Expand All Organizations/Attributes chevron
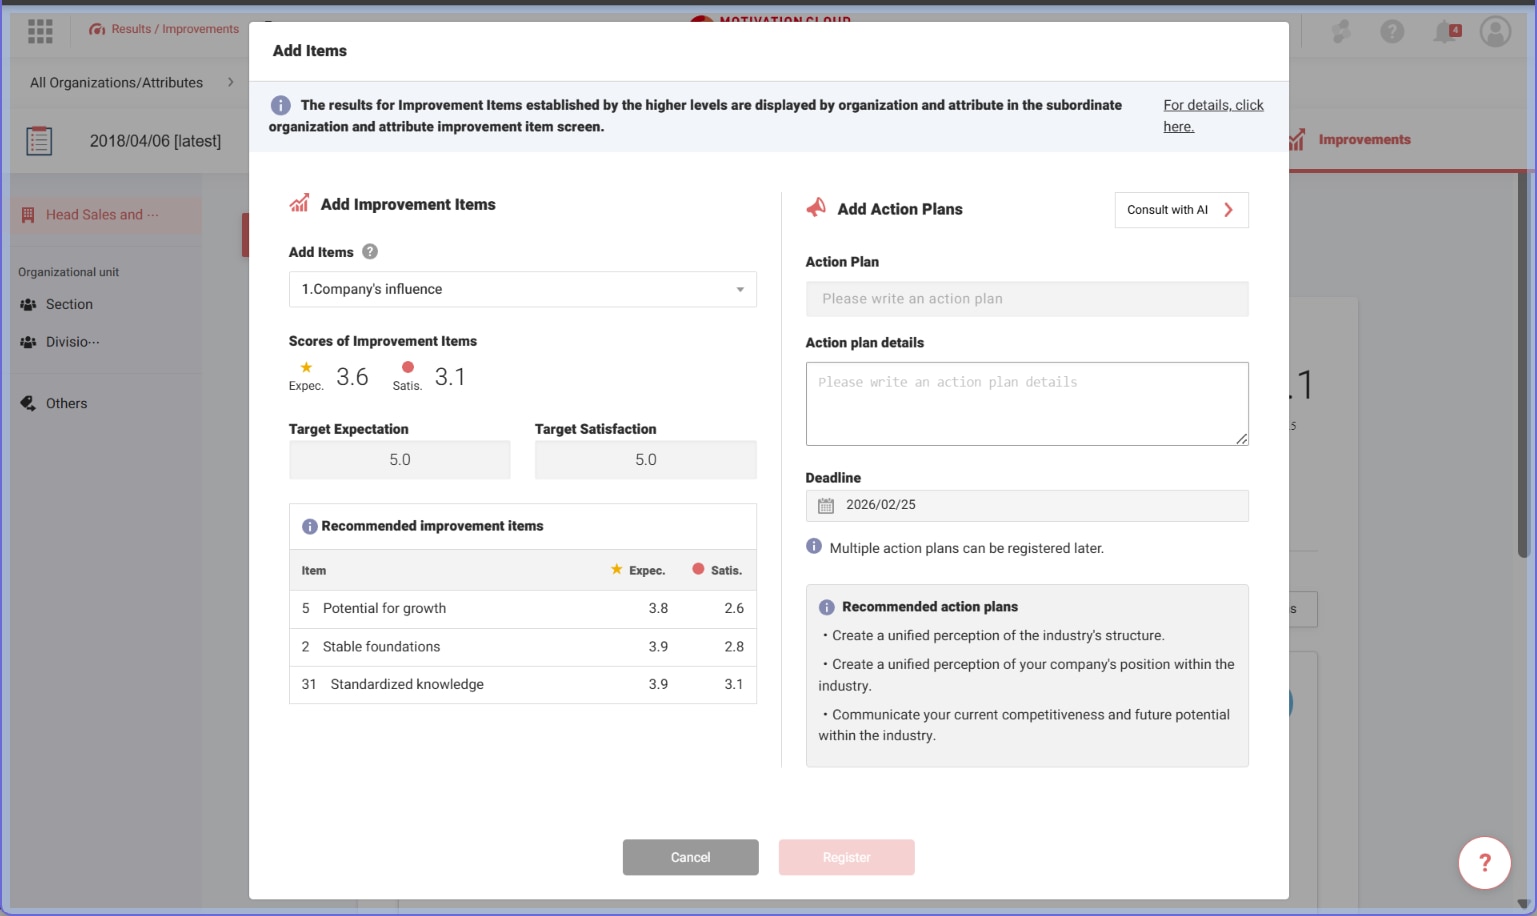 click(231, 83)
